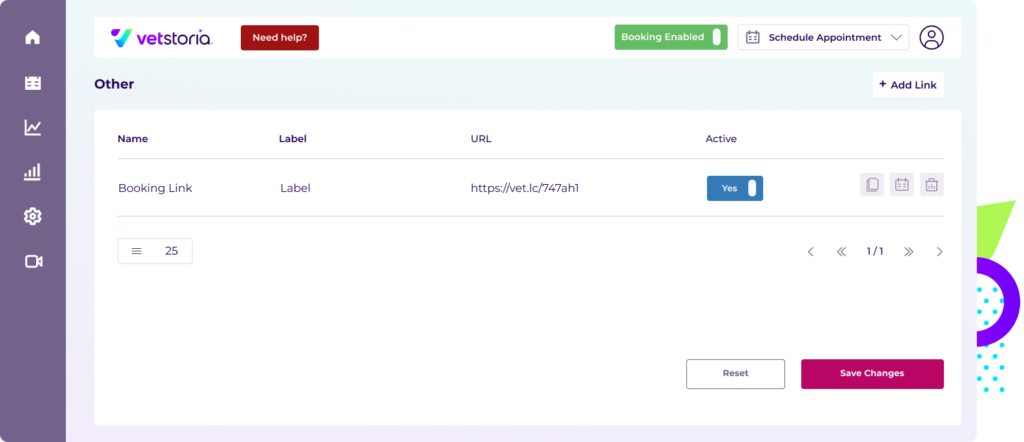Open the rows per page selector showing 25
1024x442 pixels.
[155, 251]
